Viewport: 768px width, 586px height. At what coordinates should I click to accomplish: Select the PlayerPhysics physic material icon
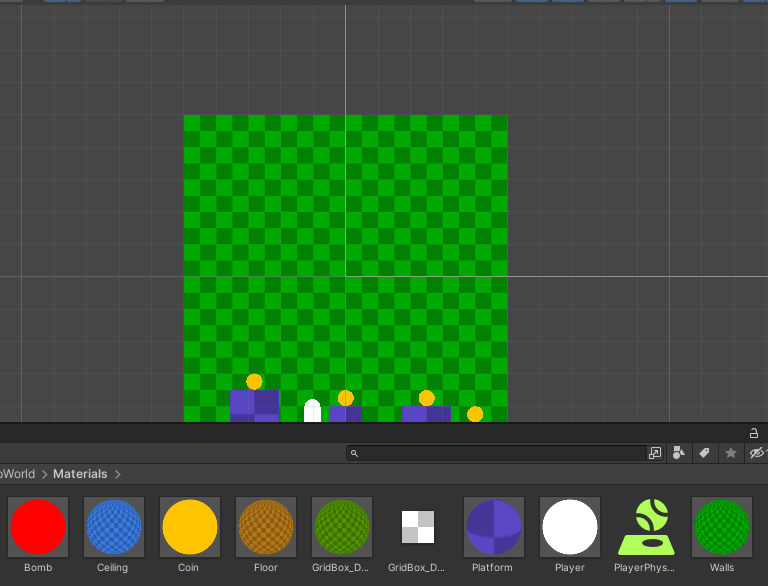pos(646,527)
